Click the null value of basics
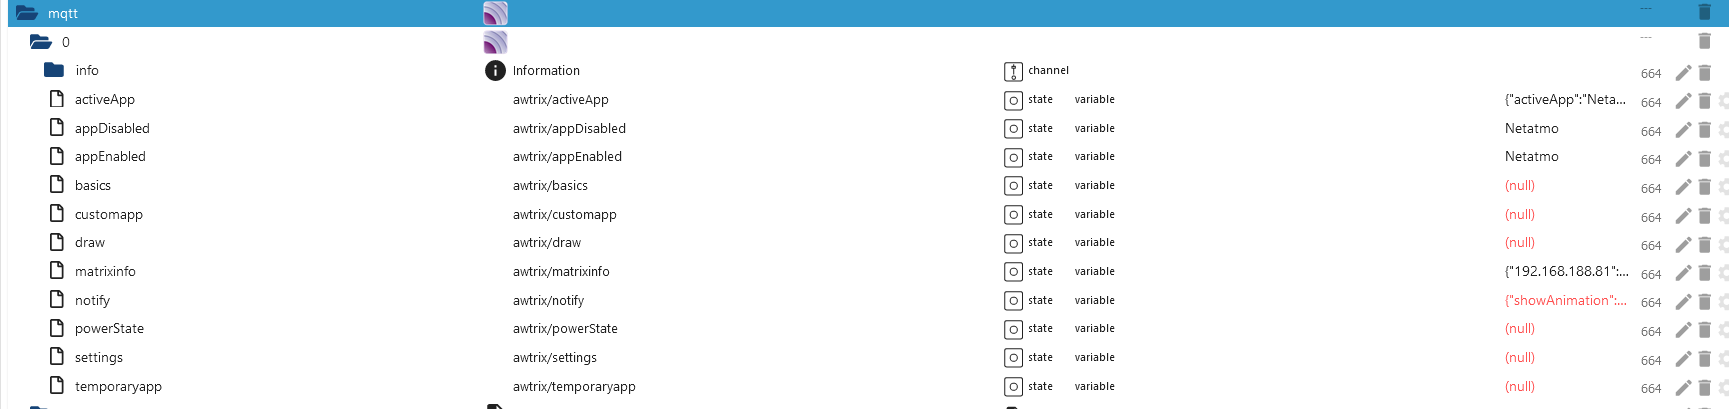 pos(1520,185)
